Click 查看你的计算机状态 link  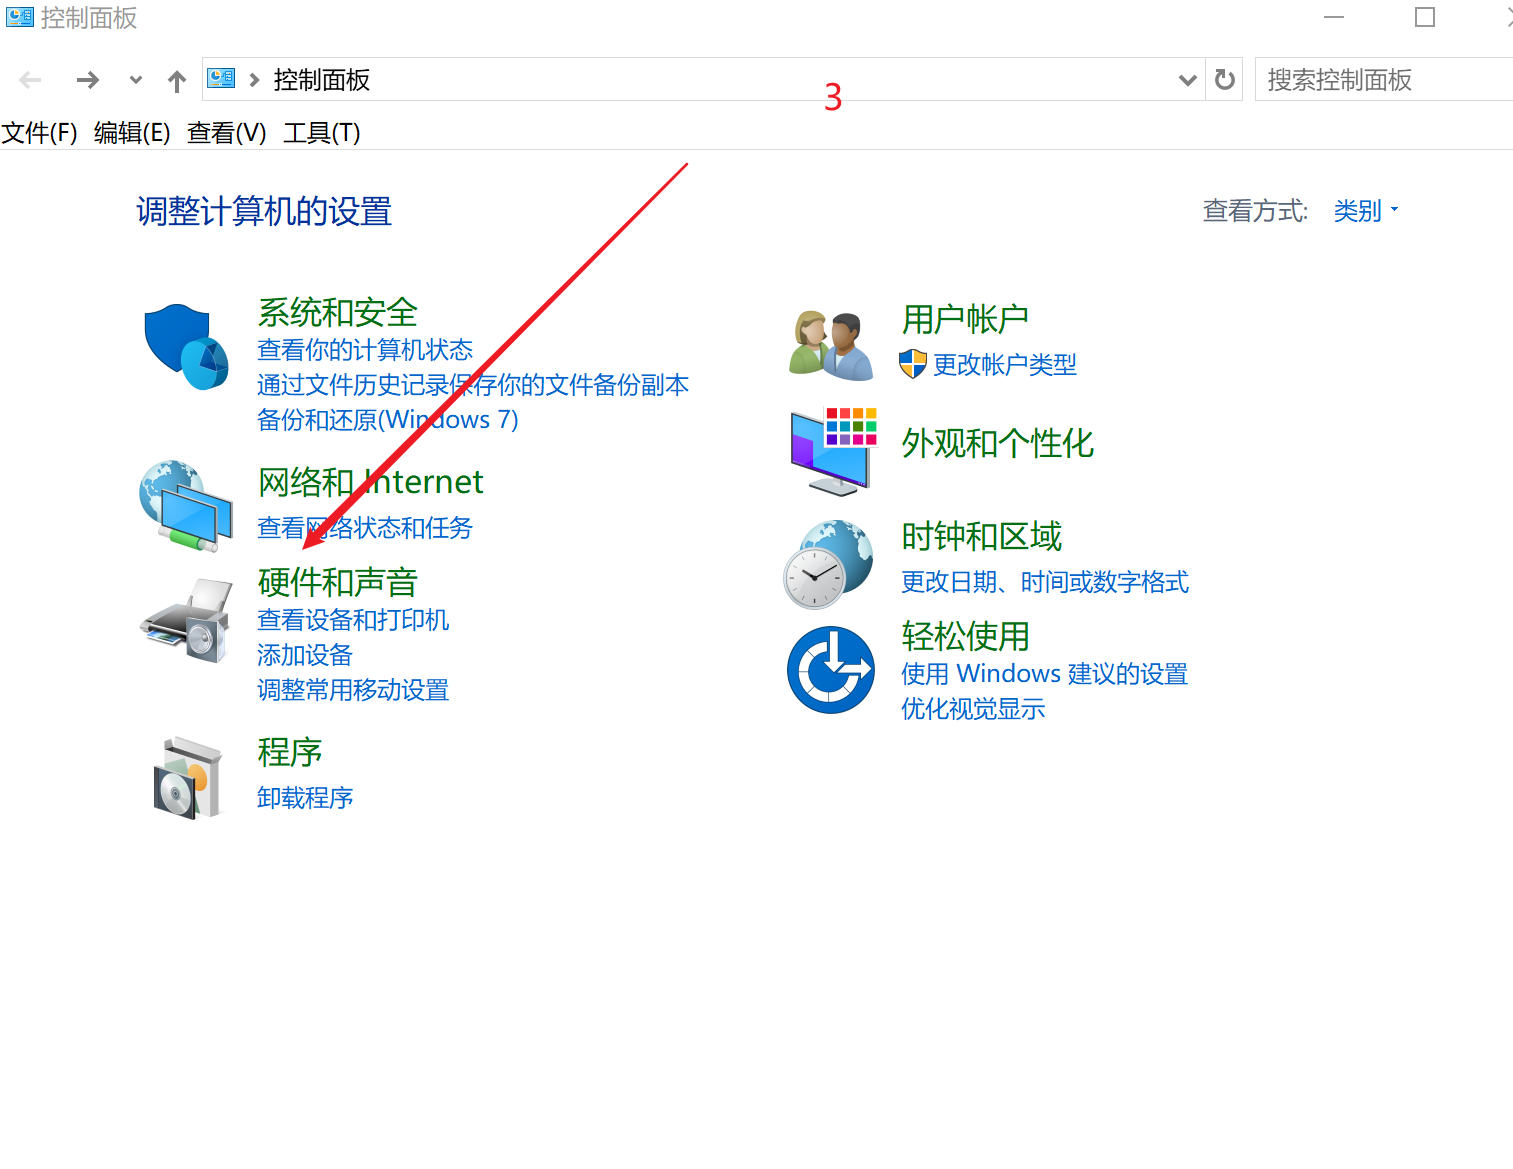tap(365, 350)
